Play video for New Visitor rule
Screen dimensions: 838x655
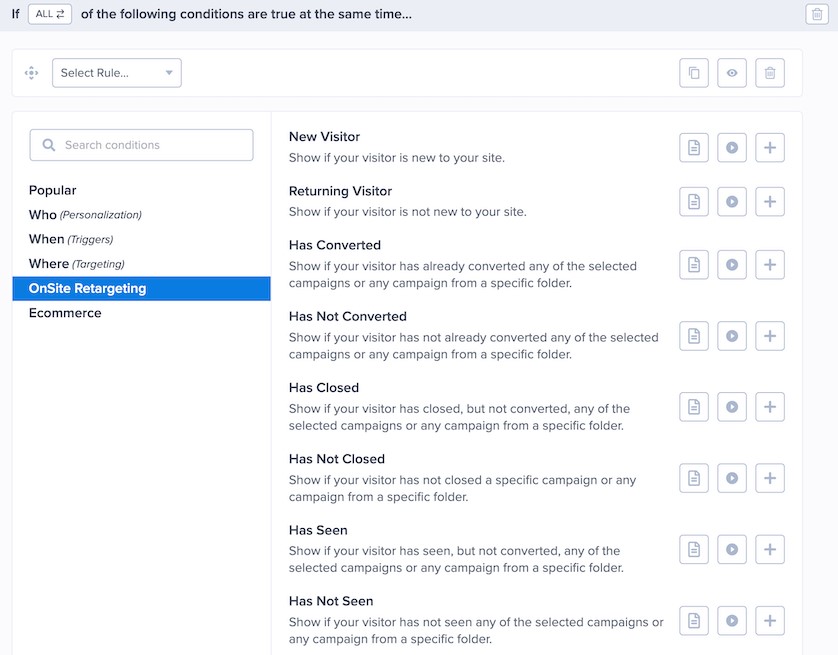pos(732,147)
